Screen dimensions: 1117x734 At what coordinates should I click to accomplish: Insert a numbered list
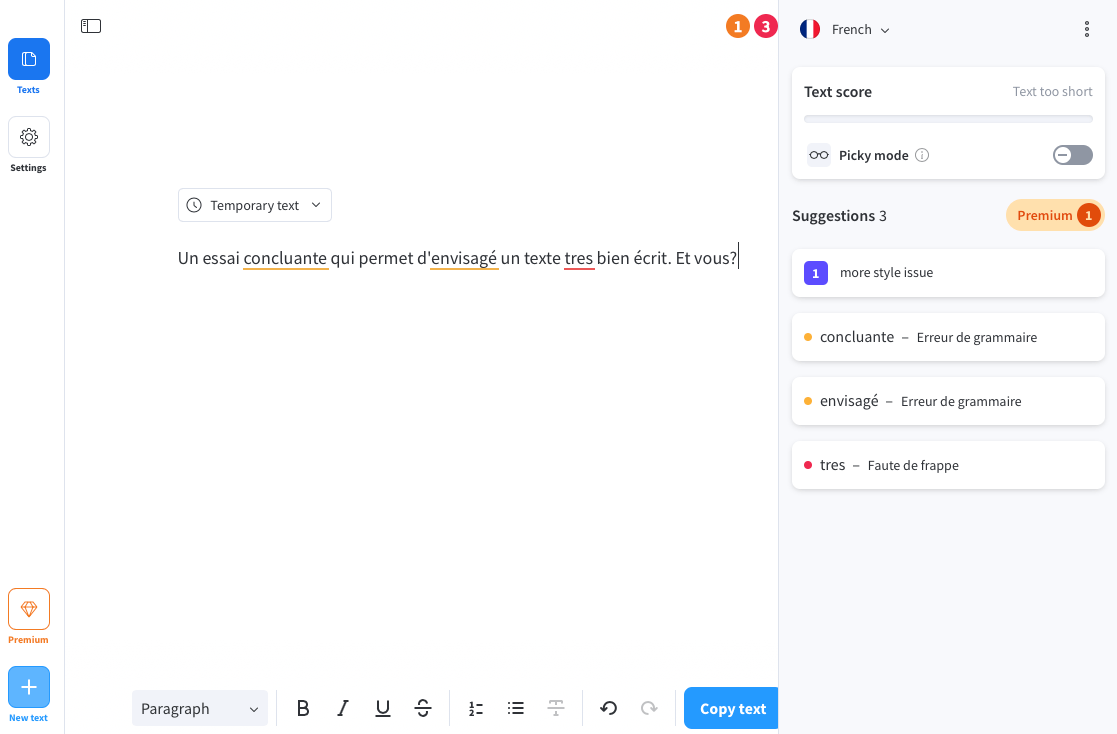(476, 708)
